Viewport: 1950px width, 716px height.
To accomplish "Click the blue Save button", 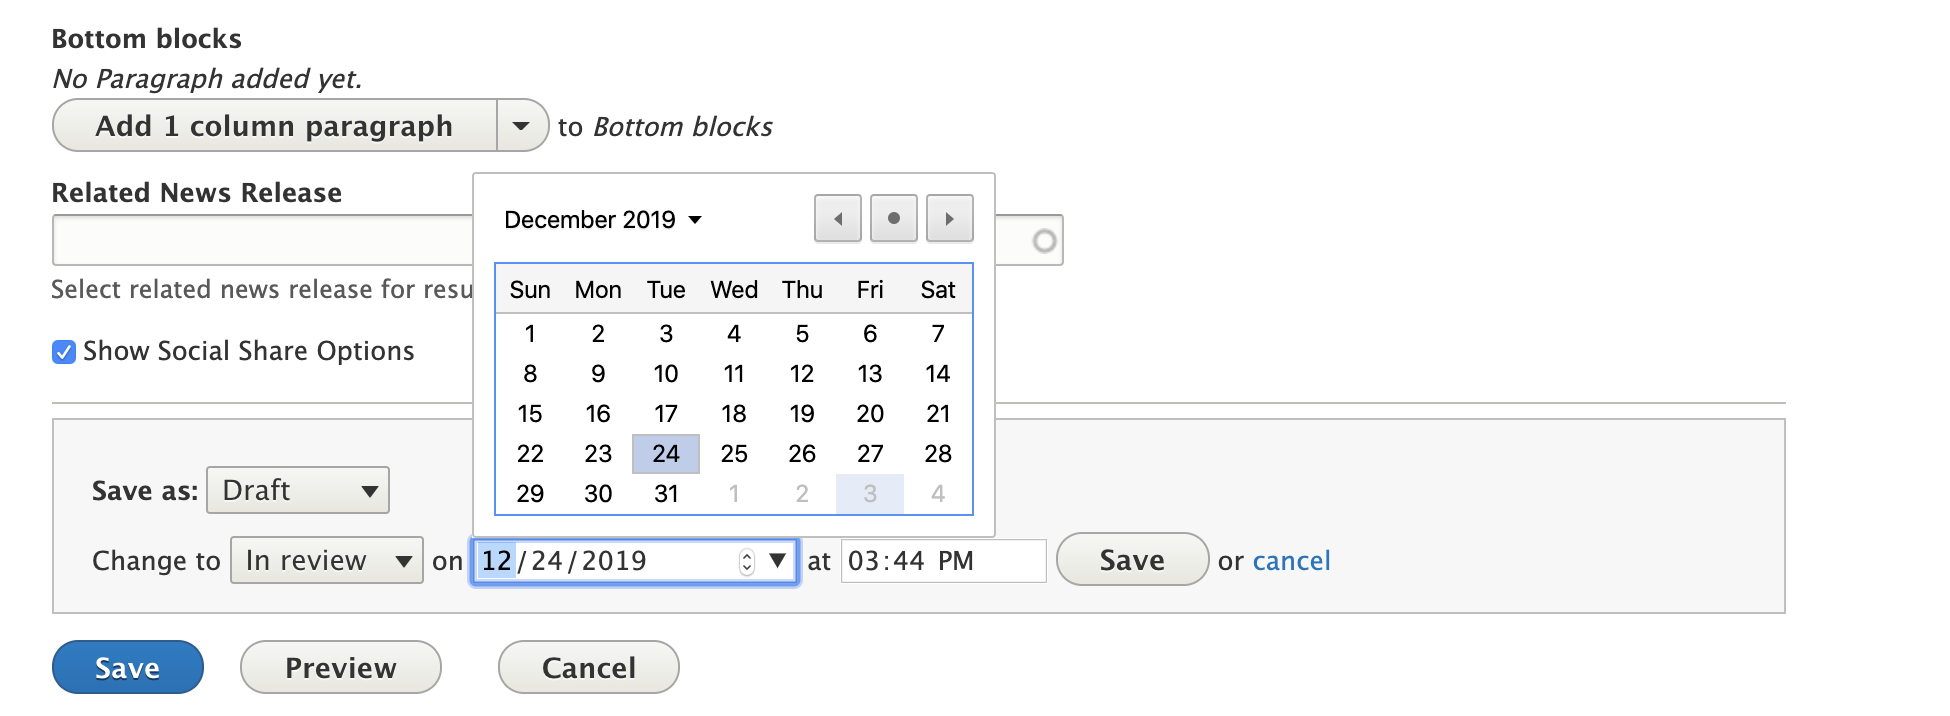I will pyautogui.click(x=127, y=667).
